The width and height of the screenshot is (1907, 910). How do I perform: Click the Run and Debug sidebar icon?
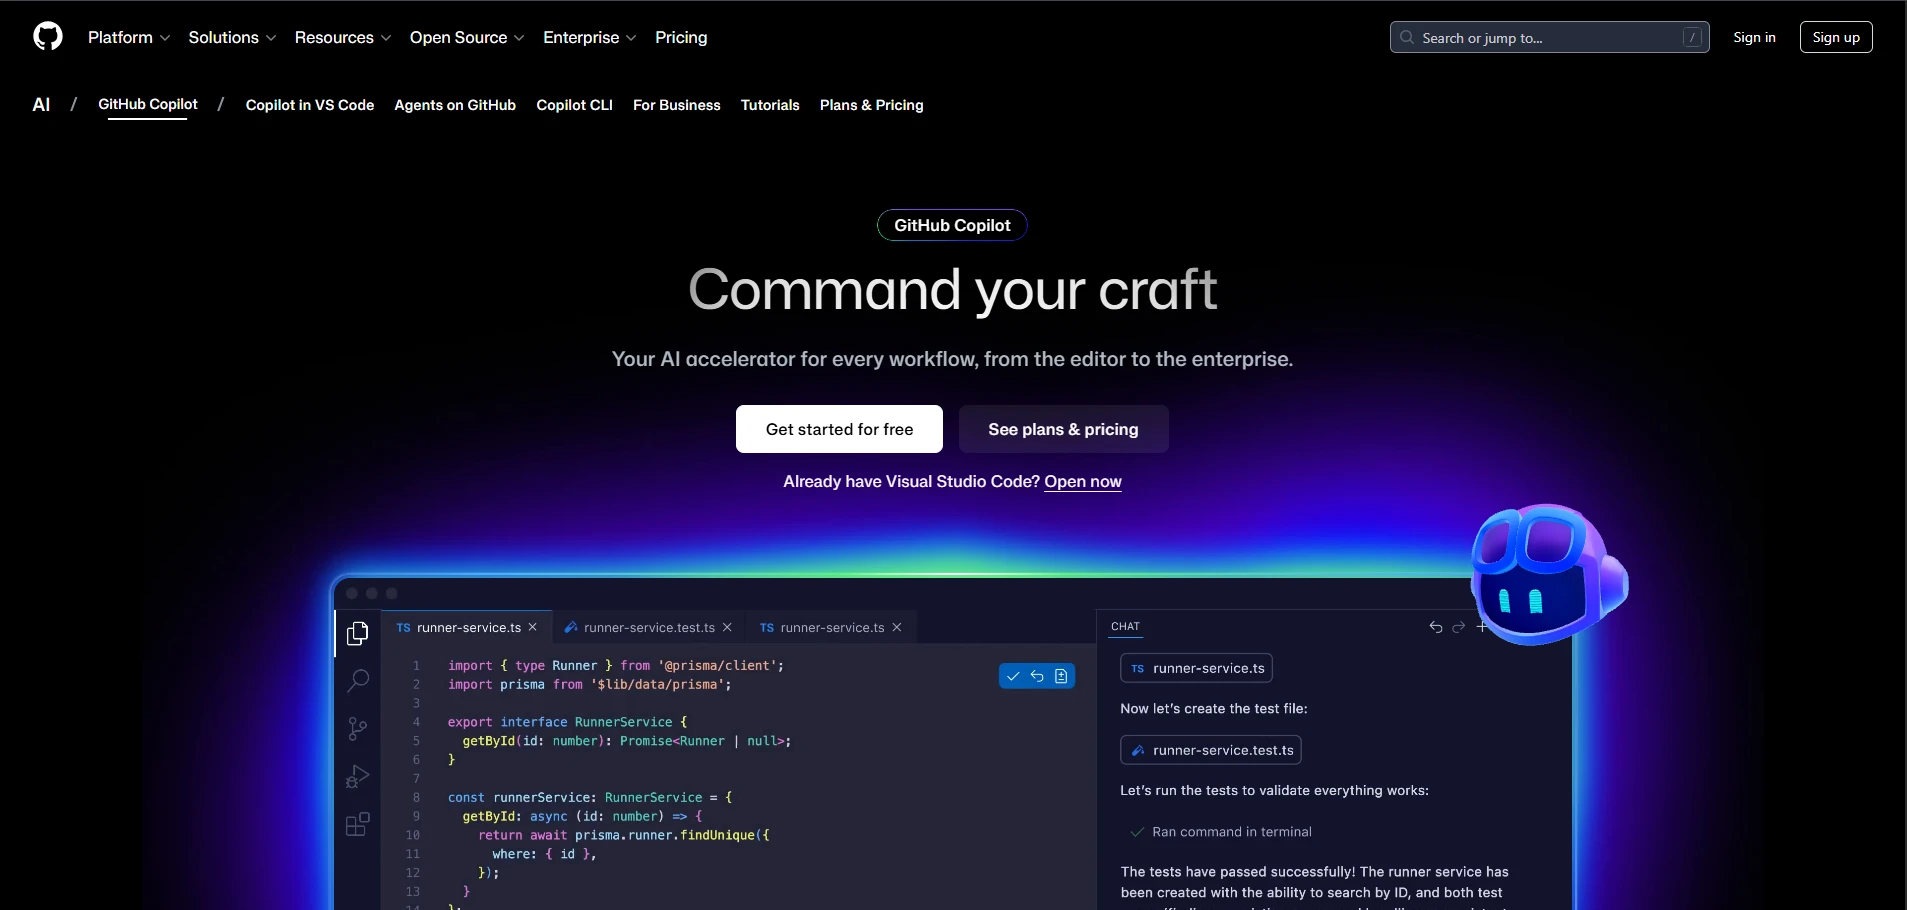point(357,777)
